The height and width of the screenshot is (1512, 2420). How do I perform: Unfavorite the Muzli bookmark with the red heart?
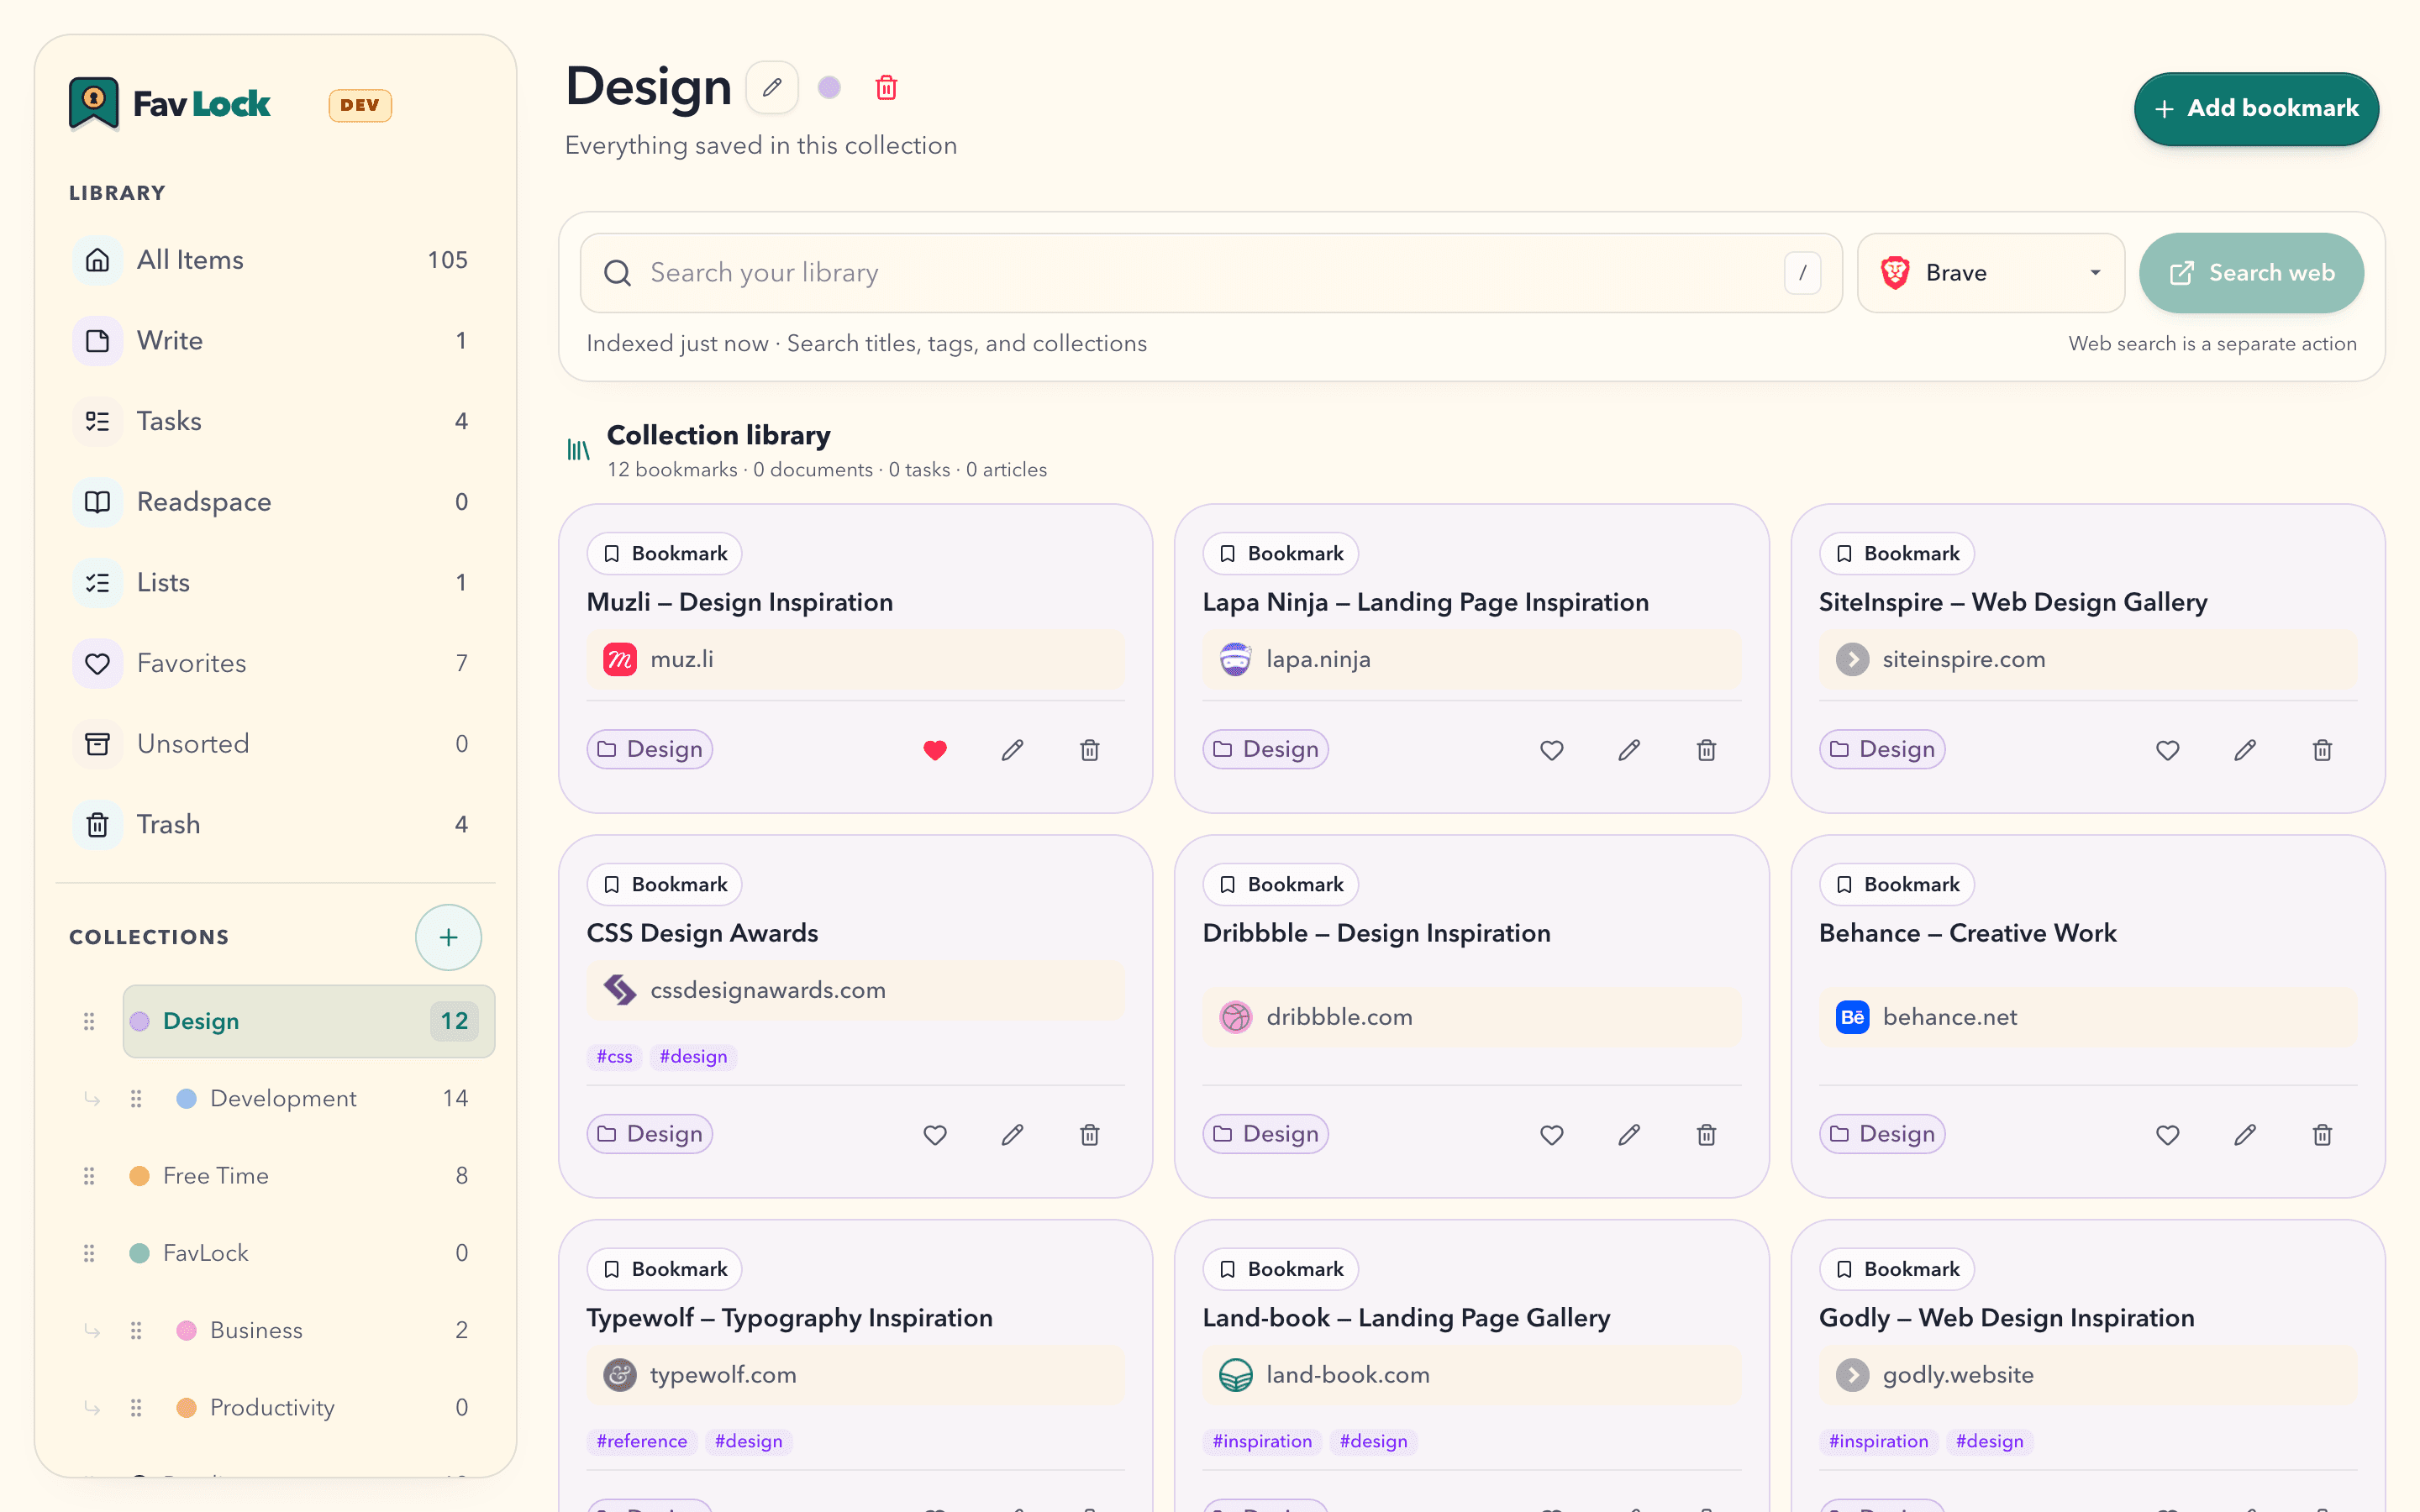tap(935, 750)
